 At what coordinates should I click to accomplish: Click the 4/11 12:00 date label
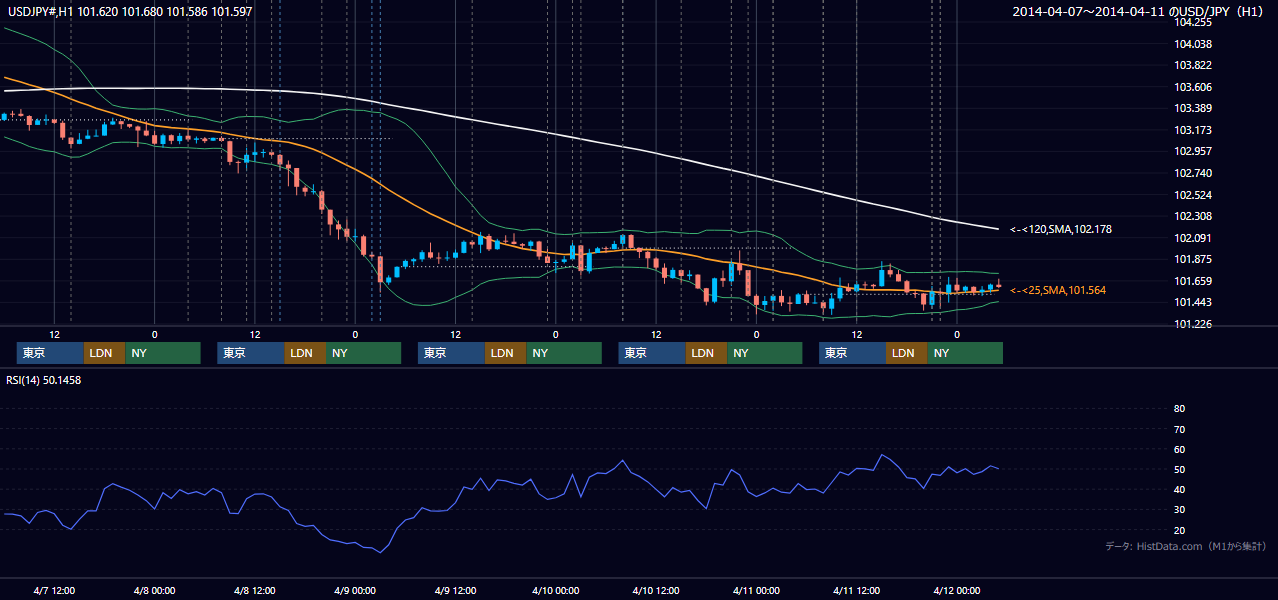[856, 590]
